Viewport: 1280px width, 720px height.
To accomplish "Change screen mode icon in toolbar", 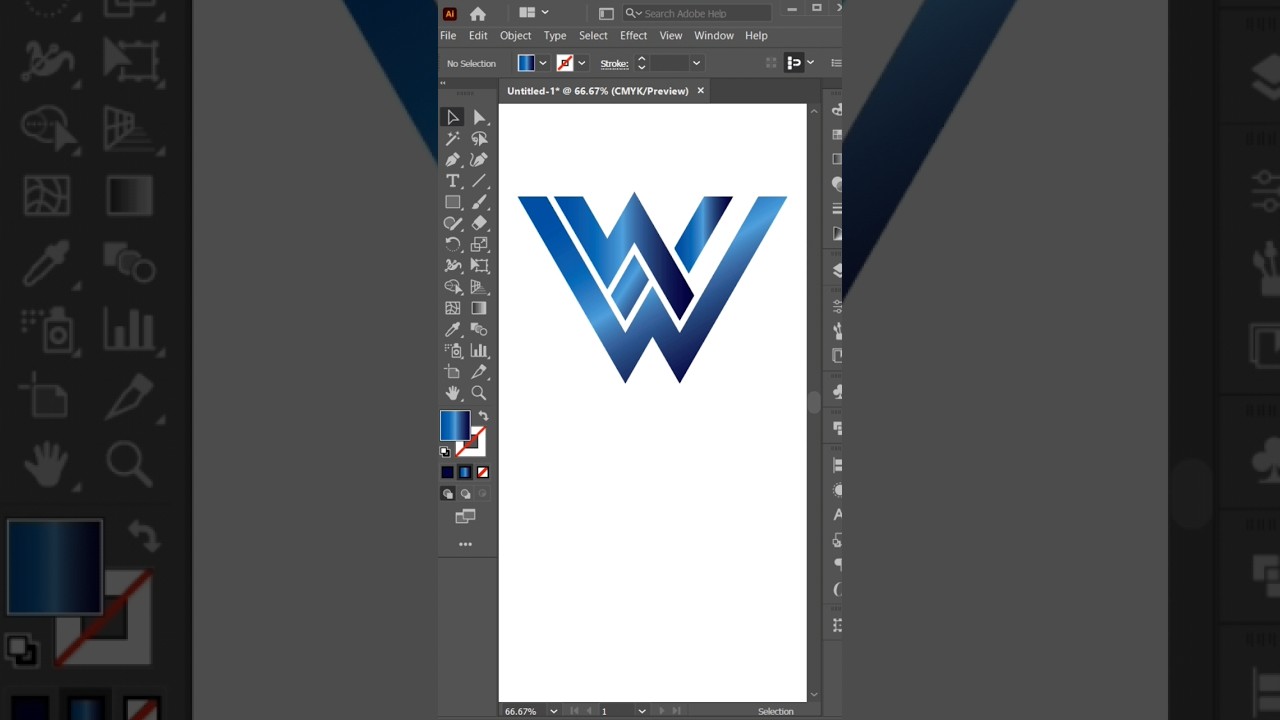I will coord(465,516).
